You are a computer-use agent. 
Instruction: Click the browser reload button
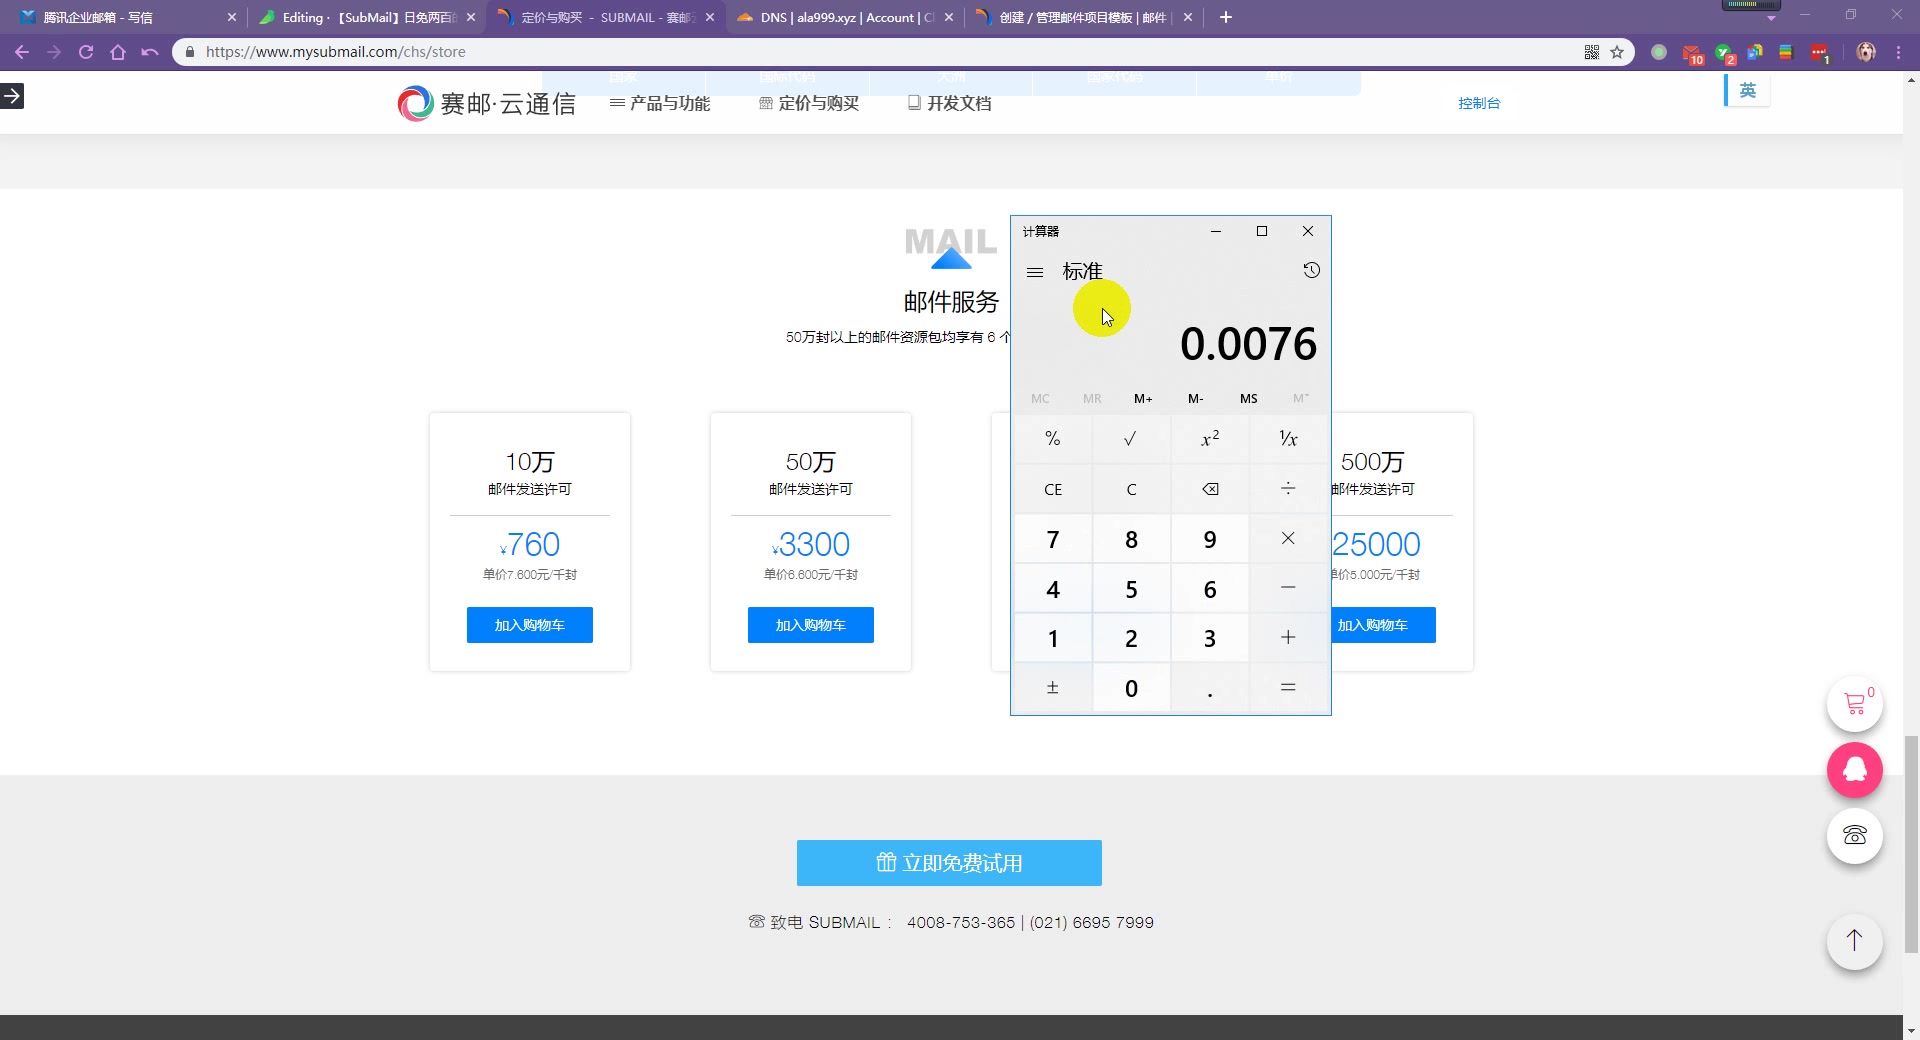pyautogui.click(x=86, y=52)
